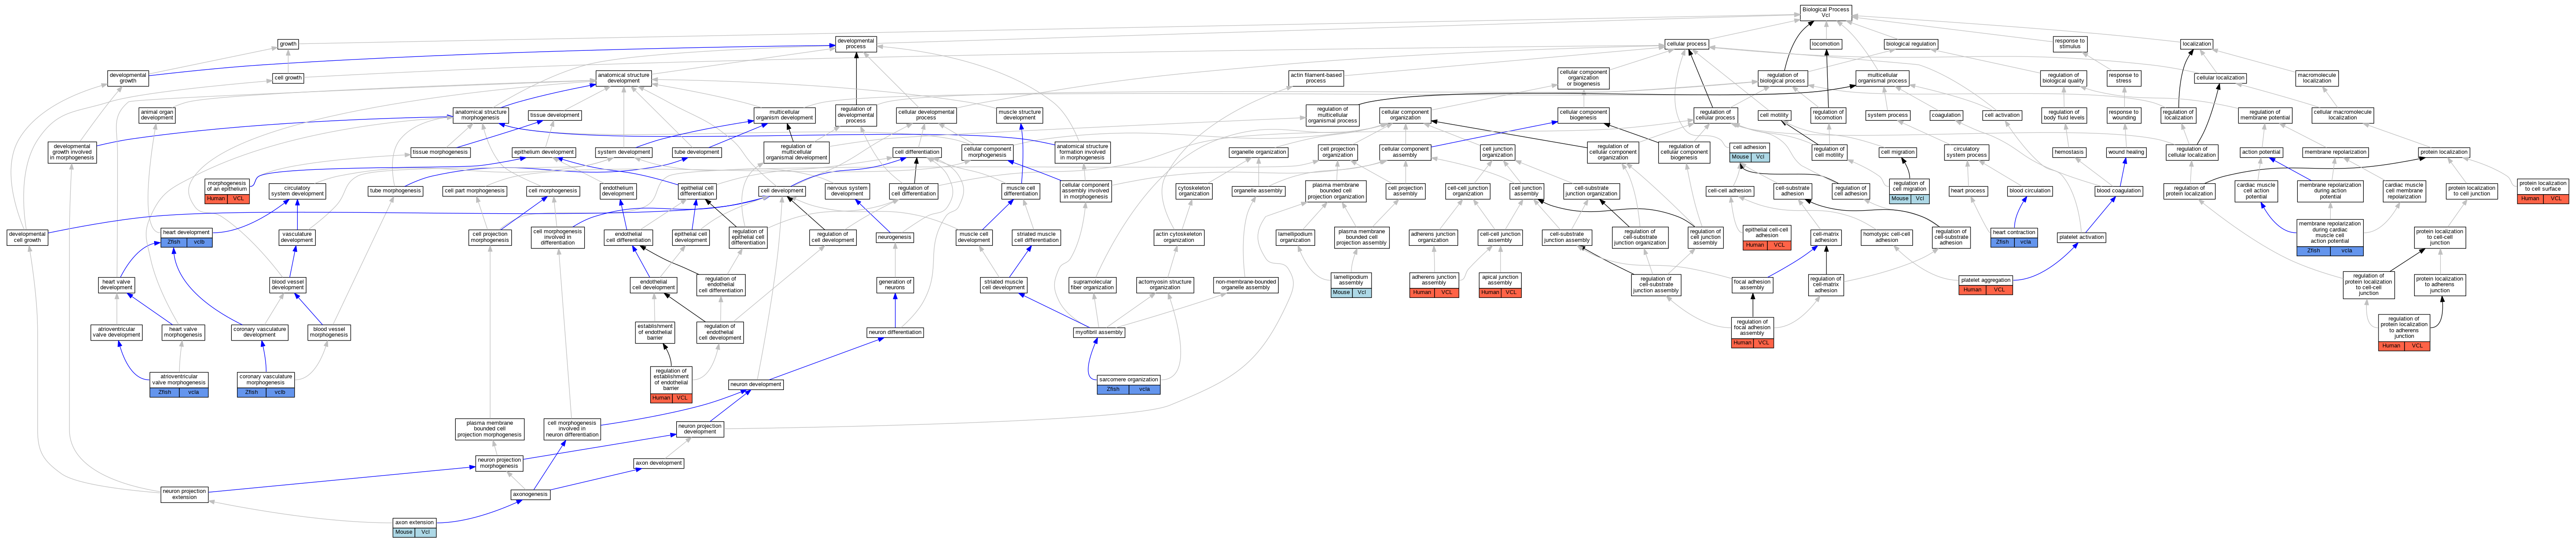
Task: Click the 'cell migration' node
Action: pyautogui.click(x=1897, y=152)
